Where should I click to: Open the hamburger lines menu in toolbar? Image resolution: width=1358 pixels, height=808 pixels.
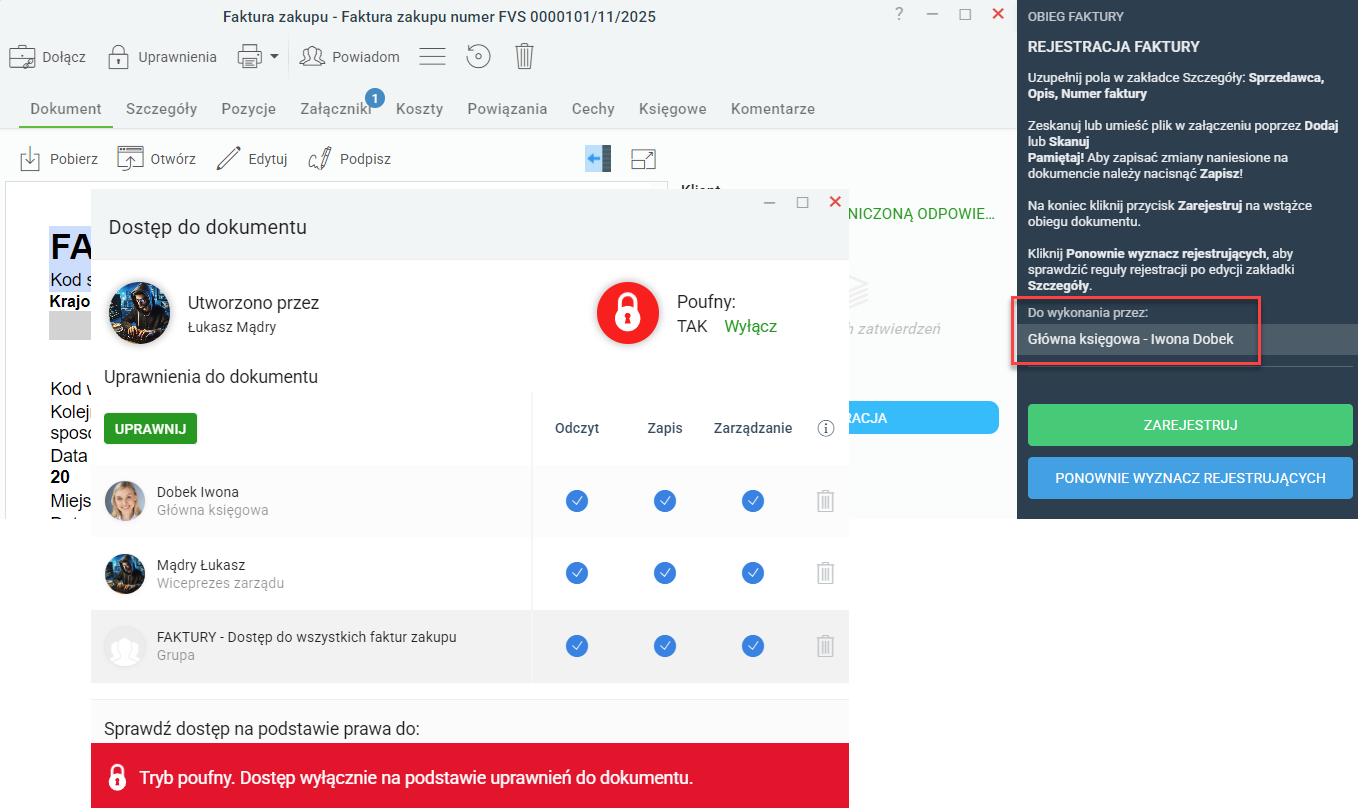(x=432, y=57)
